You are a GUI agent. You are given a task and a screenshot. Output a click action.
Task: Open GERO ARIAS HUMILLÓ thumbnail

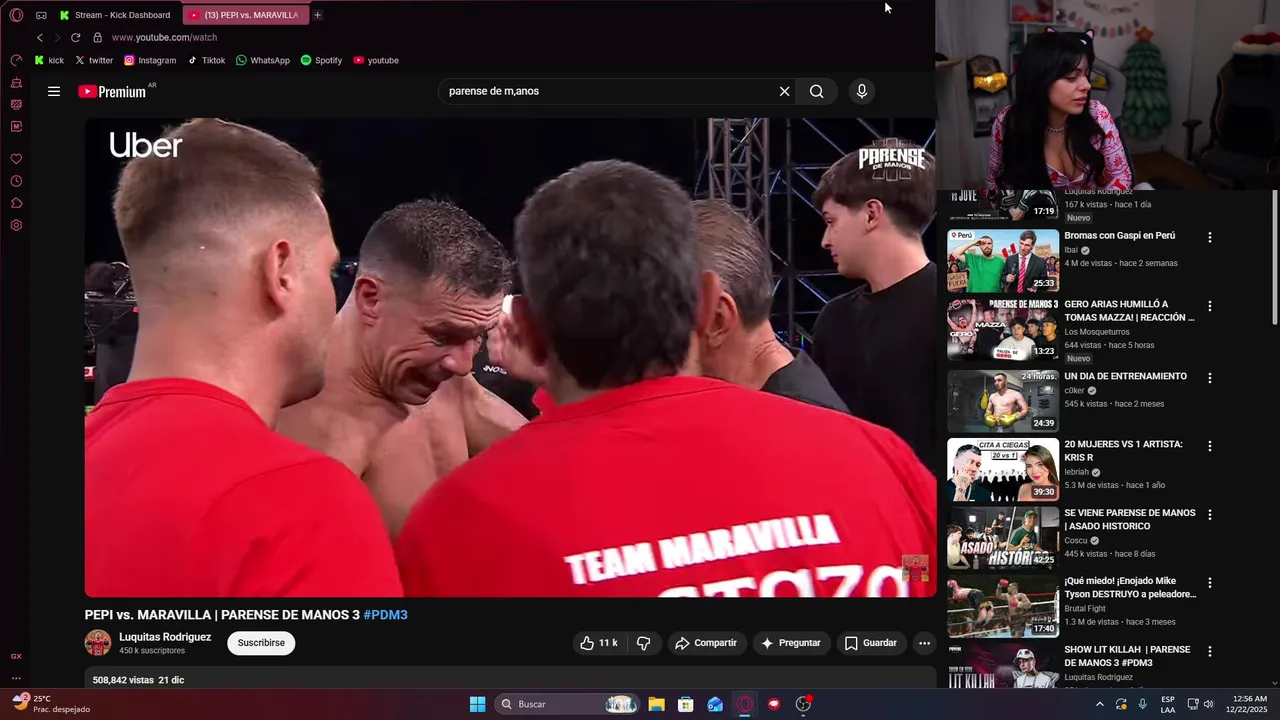coord(1003,329)
